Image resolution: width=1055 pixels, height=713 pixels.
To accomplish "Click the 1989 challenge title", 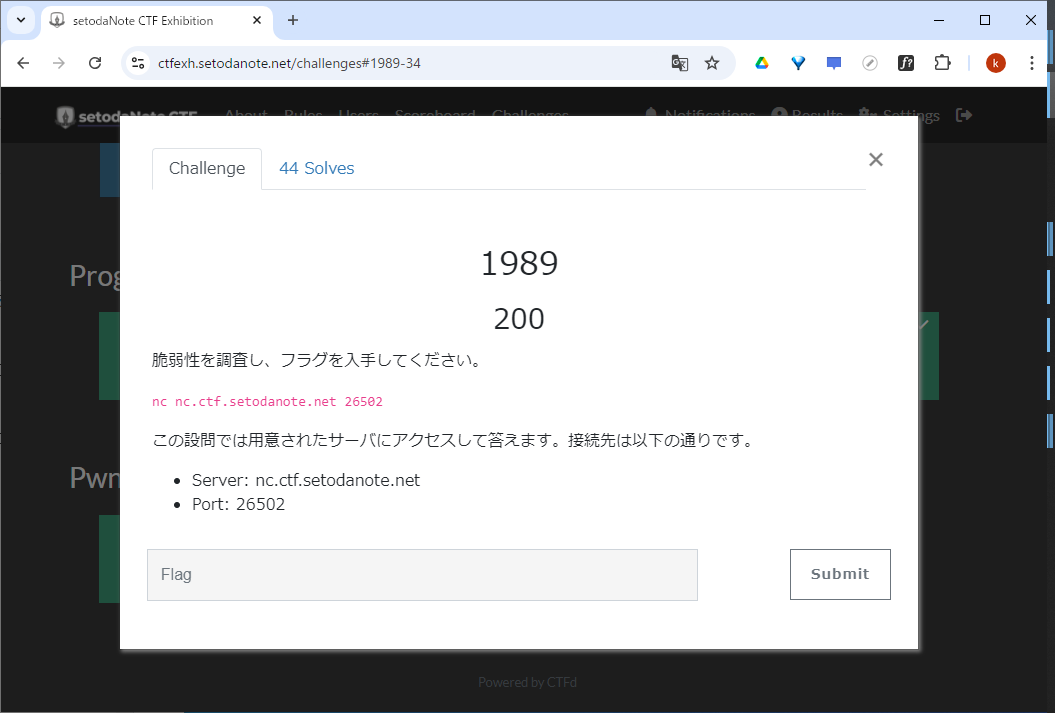I will (519, 263).
